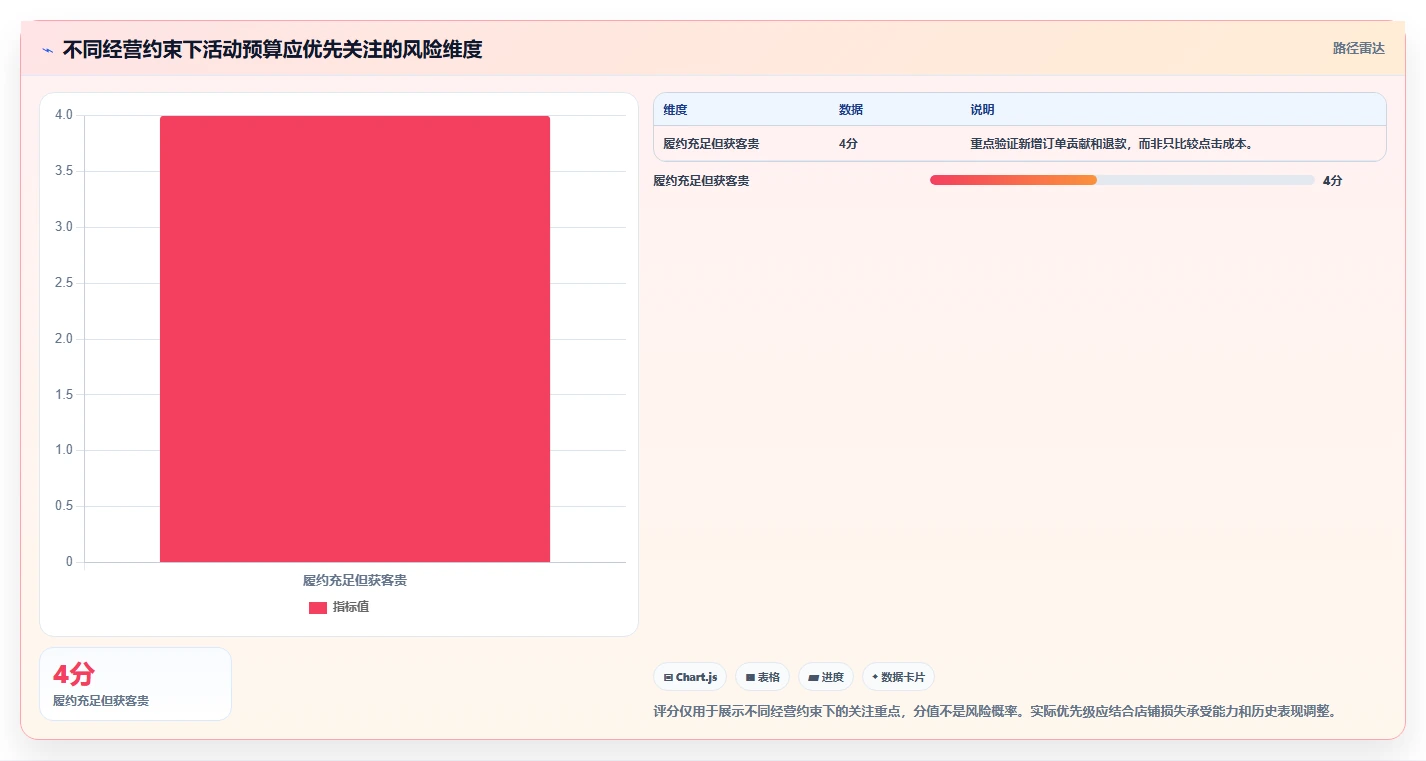The image size is (1426, 761).
Task: Click the progress bar label 履约充足但获客贵
Action: tap(702, 181)
